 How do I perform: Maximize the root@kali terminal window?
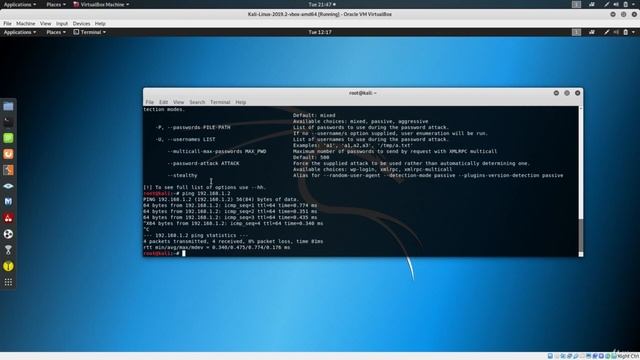pyautogui.click(x=567, y=93)
